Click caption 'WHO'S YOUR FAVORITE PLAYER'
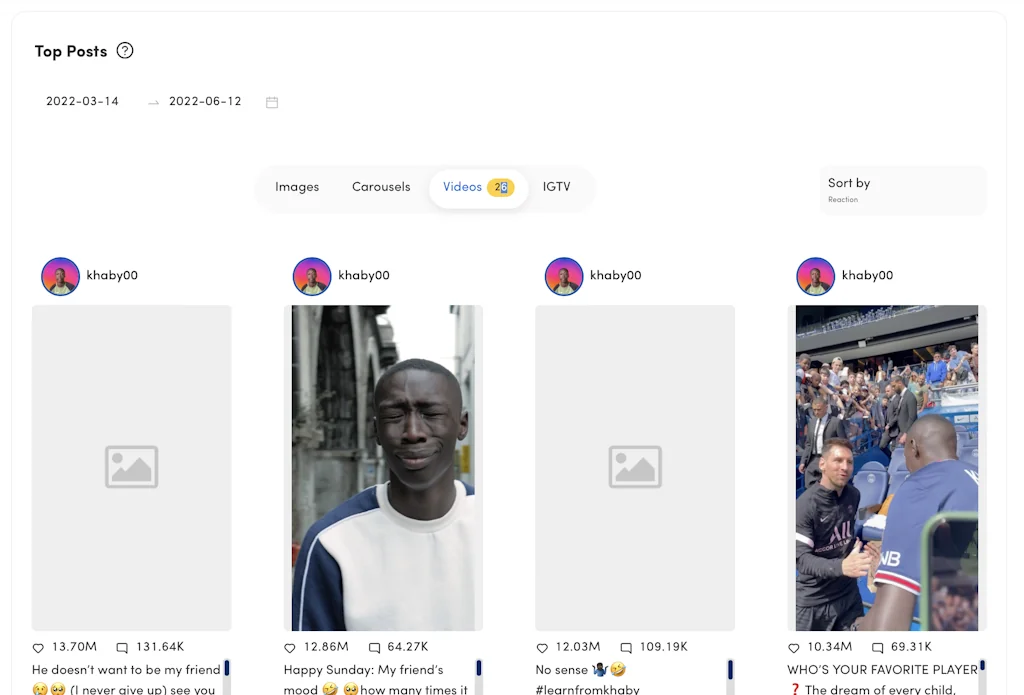Screen dimensions: 1024x695 tap(882, 670)
